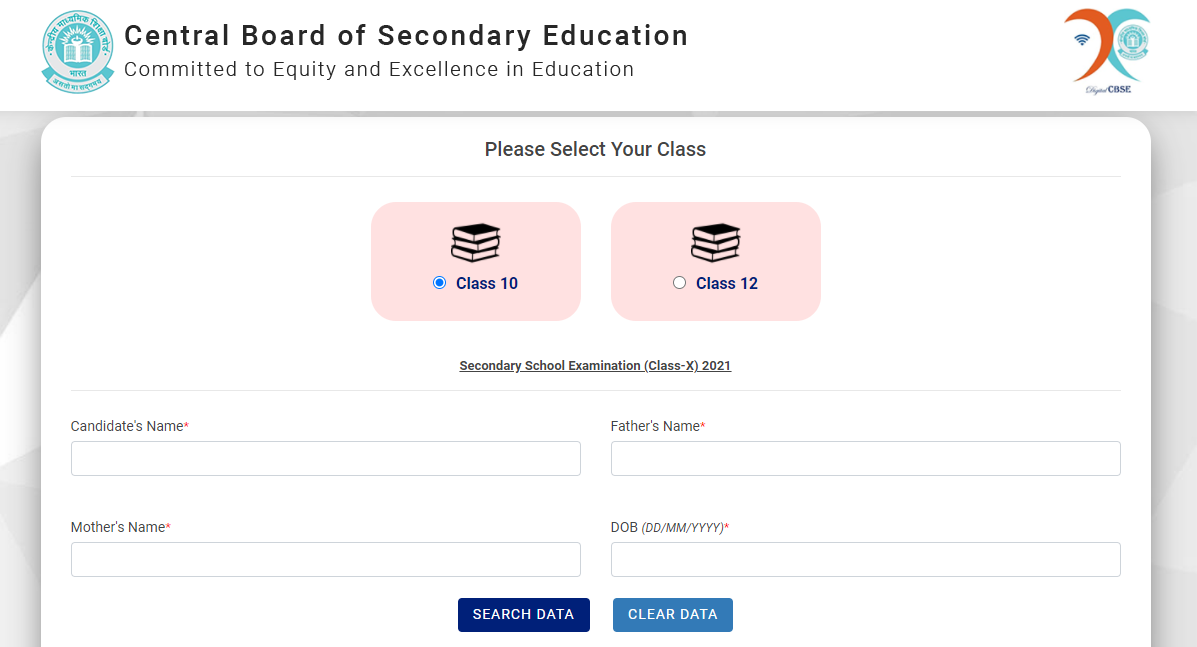Click the CBSE emblem logo
The height and width of the screenshot is (647, 1197).
pyautogui.click(x=78, y=52)
